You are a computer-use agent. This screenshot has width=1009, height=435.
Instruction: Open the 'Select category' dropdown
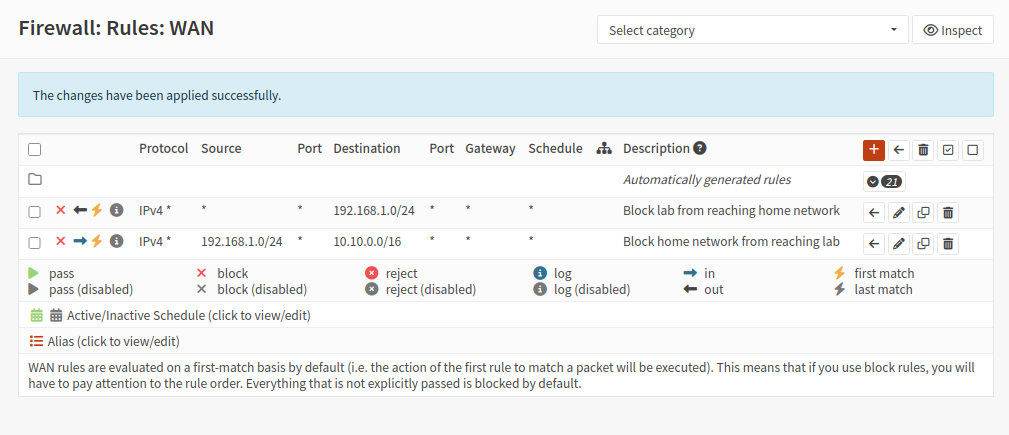pyautogui.click(x=752, y=30)
